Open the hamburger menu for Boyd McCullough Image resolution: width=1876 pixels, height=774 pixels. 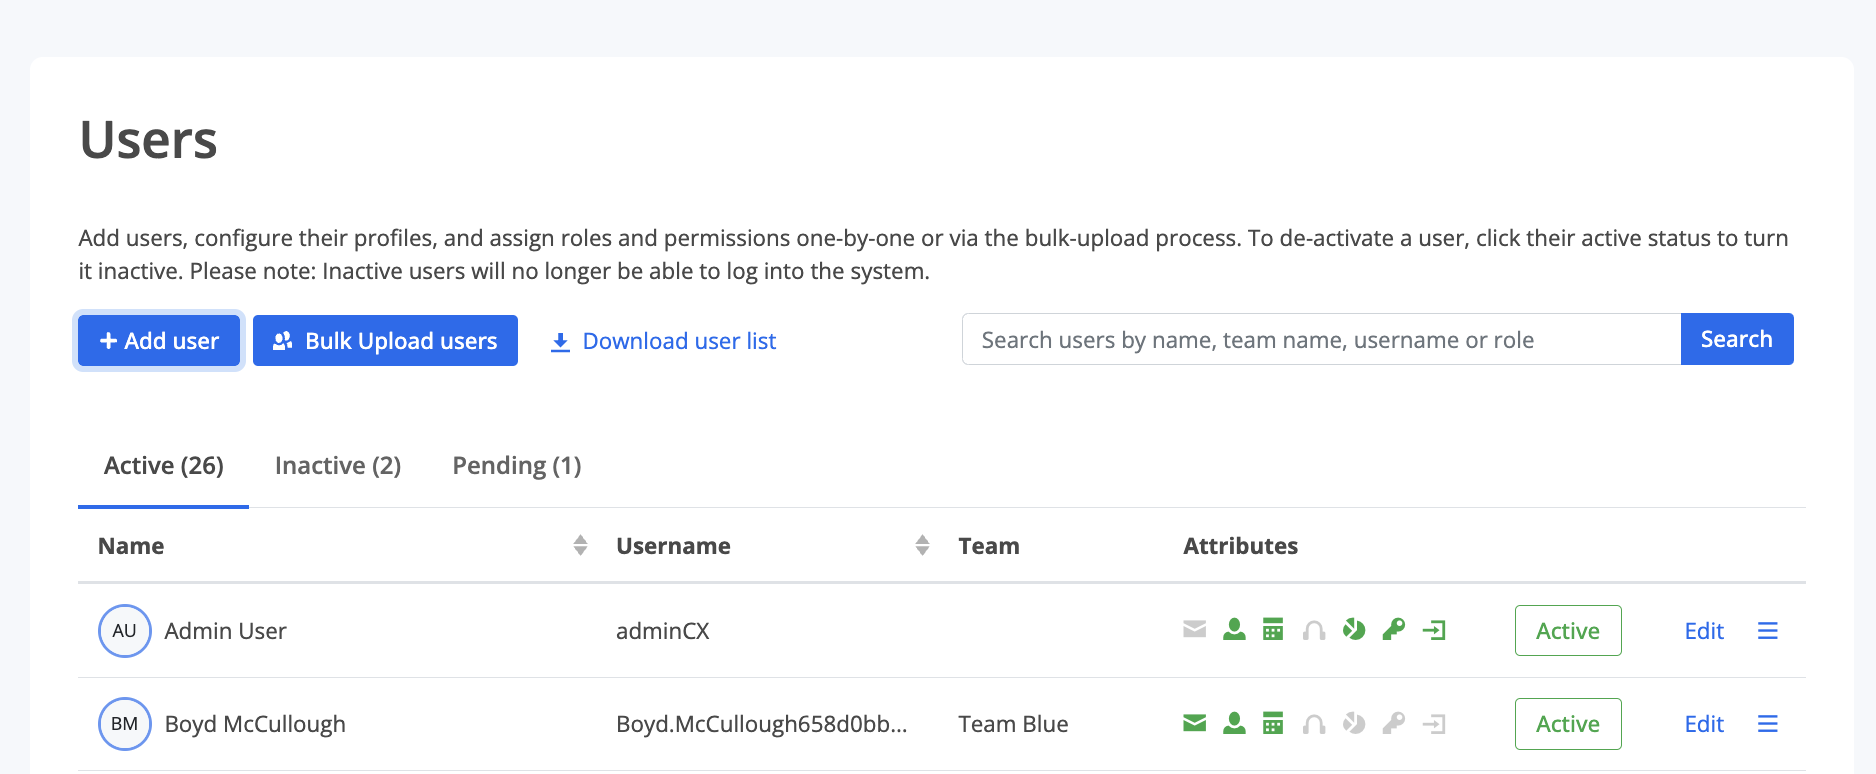click(1767, 724)
